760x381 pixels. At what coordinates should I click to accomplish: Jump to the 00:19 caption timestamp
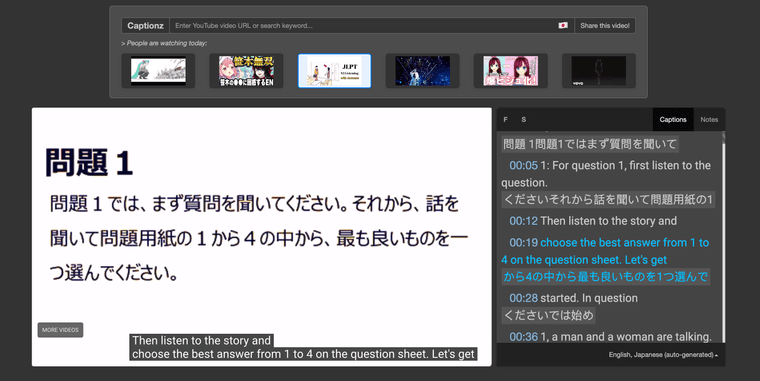click(x=523, y=242)
